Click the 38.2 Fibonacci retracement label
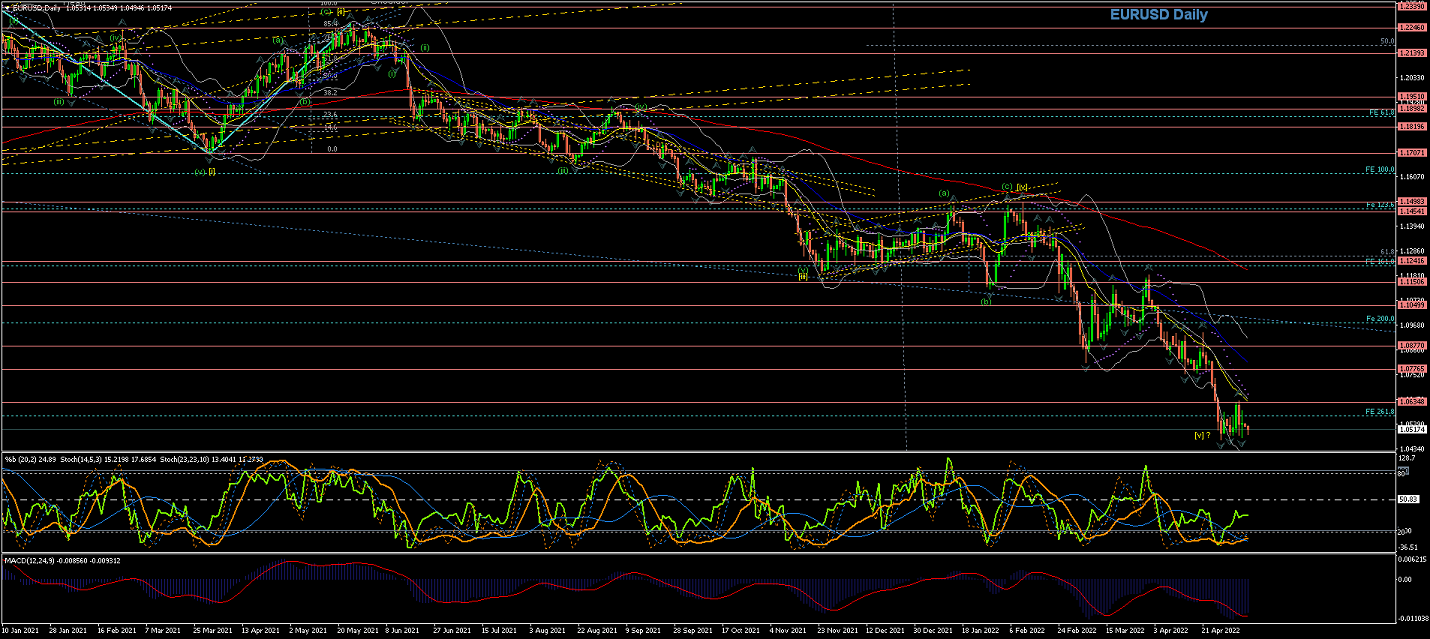This screenshot has height=639, width=1430. point(328,92)
